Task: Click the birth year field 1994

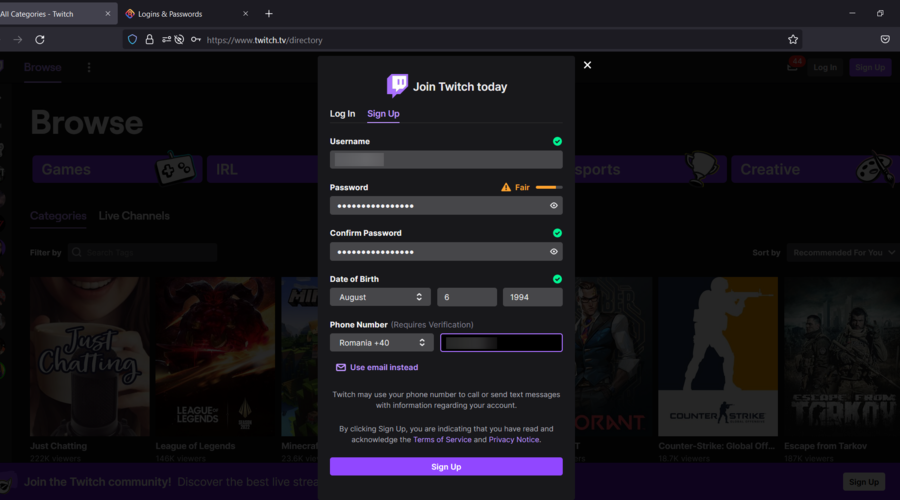Action: (533, 297)
